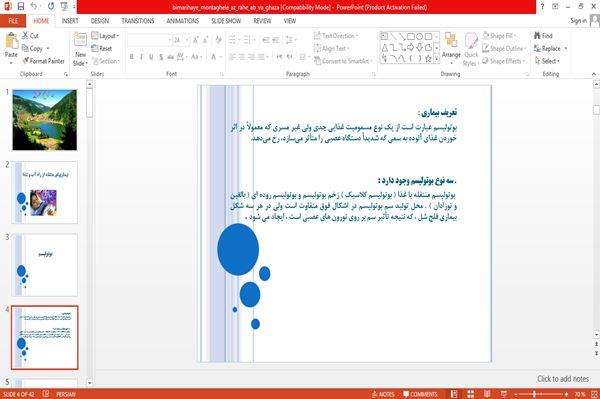
Task: Save the presentation from Quick Access
Action: 21,7
